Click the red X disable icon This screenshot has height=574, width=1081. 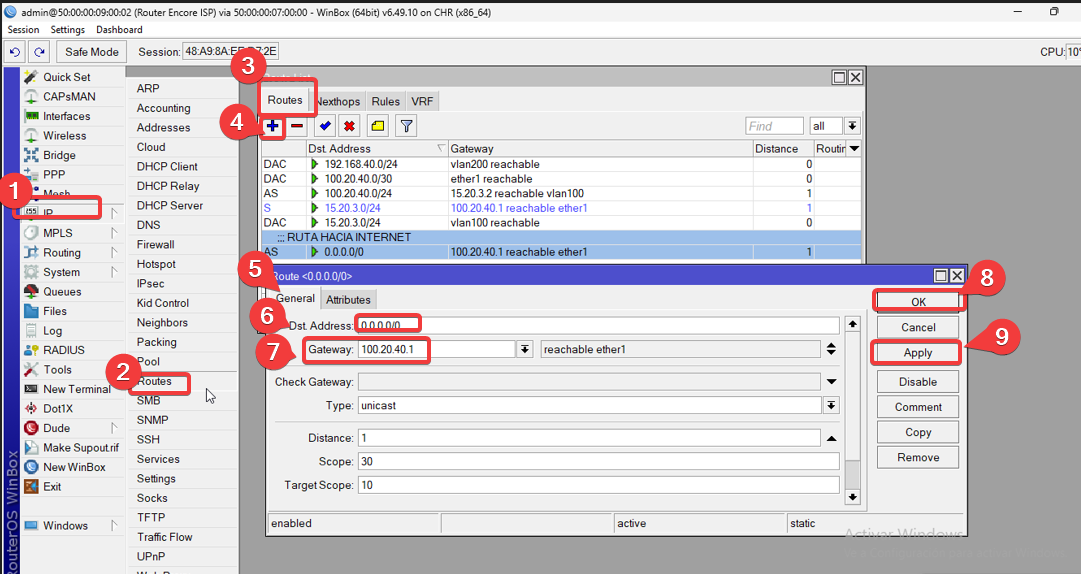point(349,126)
